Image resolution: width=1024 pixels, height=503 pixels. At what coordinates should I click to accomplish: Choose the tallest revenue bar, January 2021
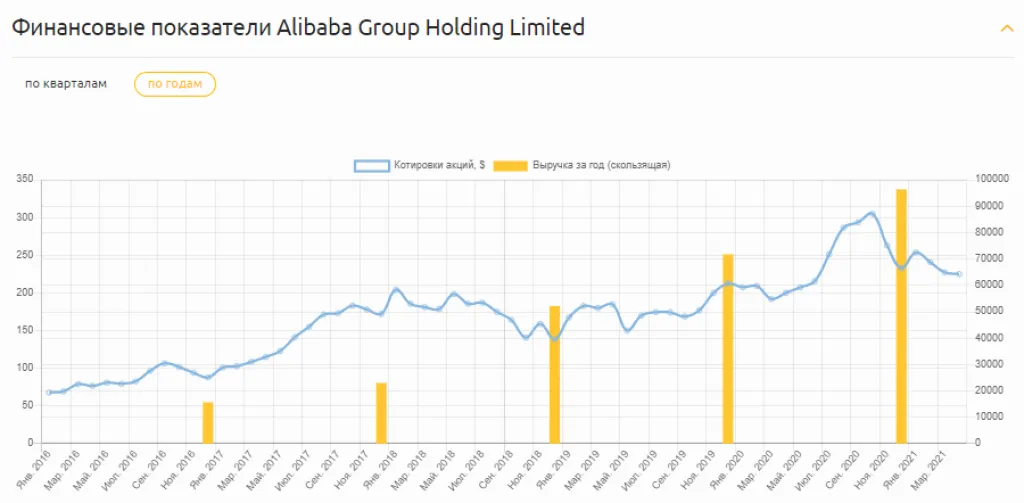coord(901,315)
